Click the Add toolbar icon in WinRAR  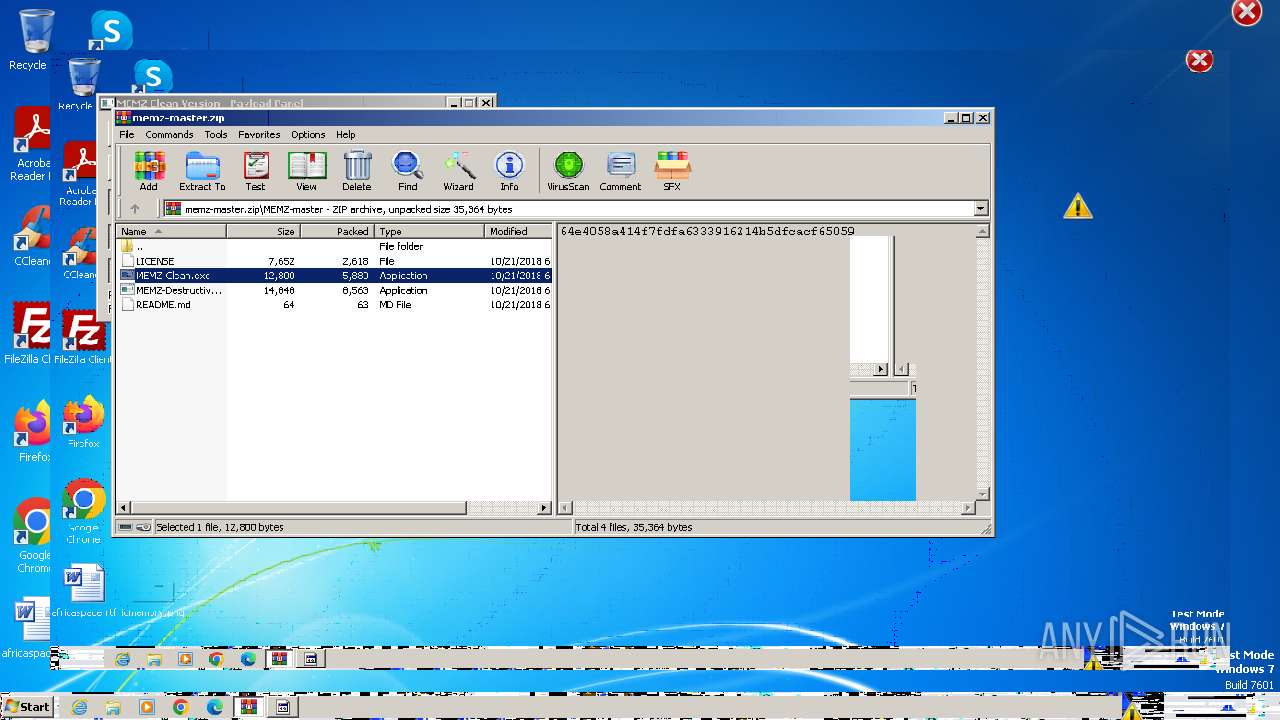[x=149, y=170]
